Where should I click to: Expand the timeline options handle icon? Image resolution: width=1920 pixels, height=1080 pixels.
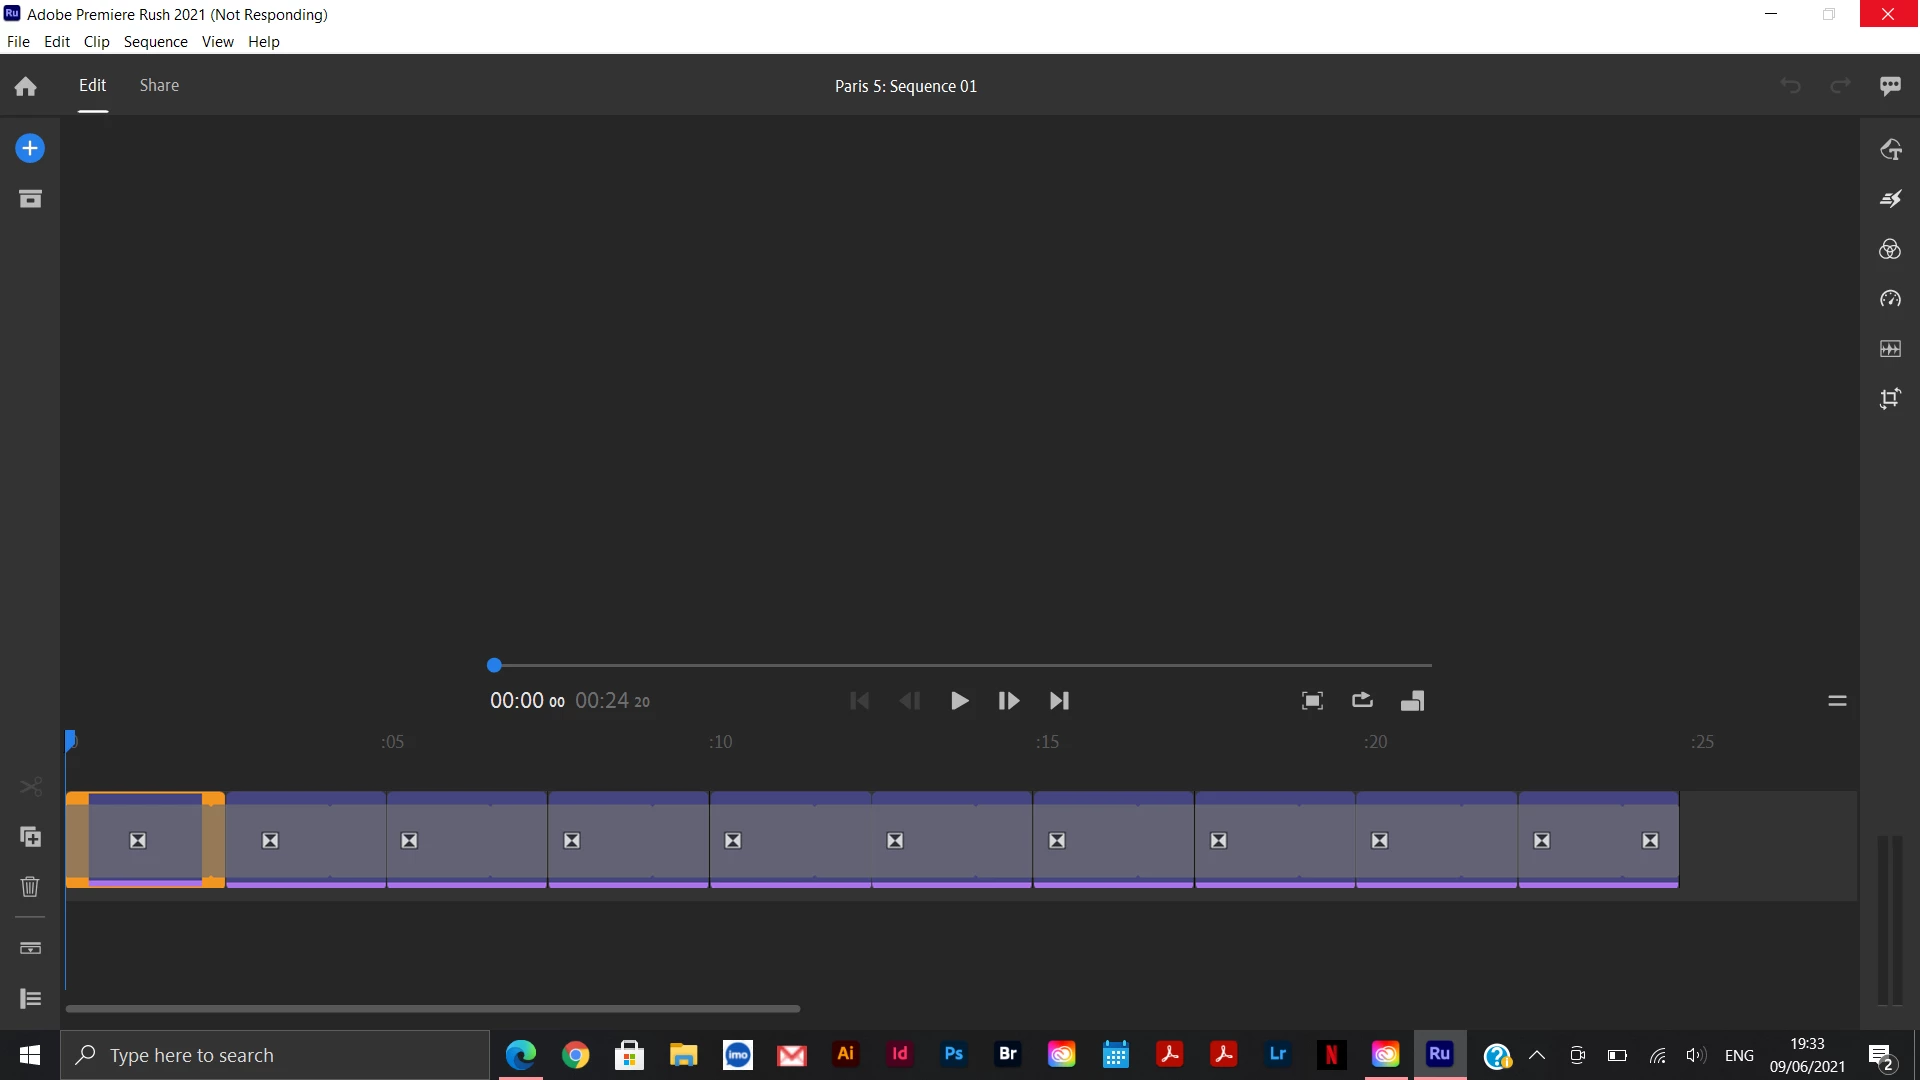point(1837,700)
